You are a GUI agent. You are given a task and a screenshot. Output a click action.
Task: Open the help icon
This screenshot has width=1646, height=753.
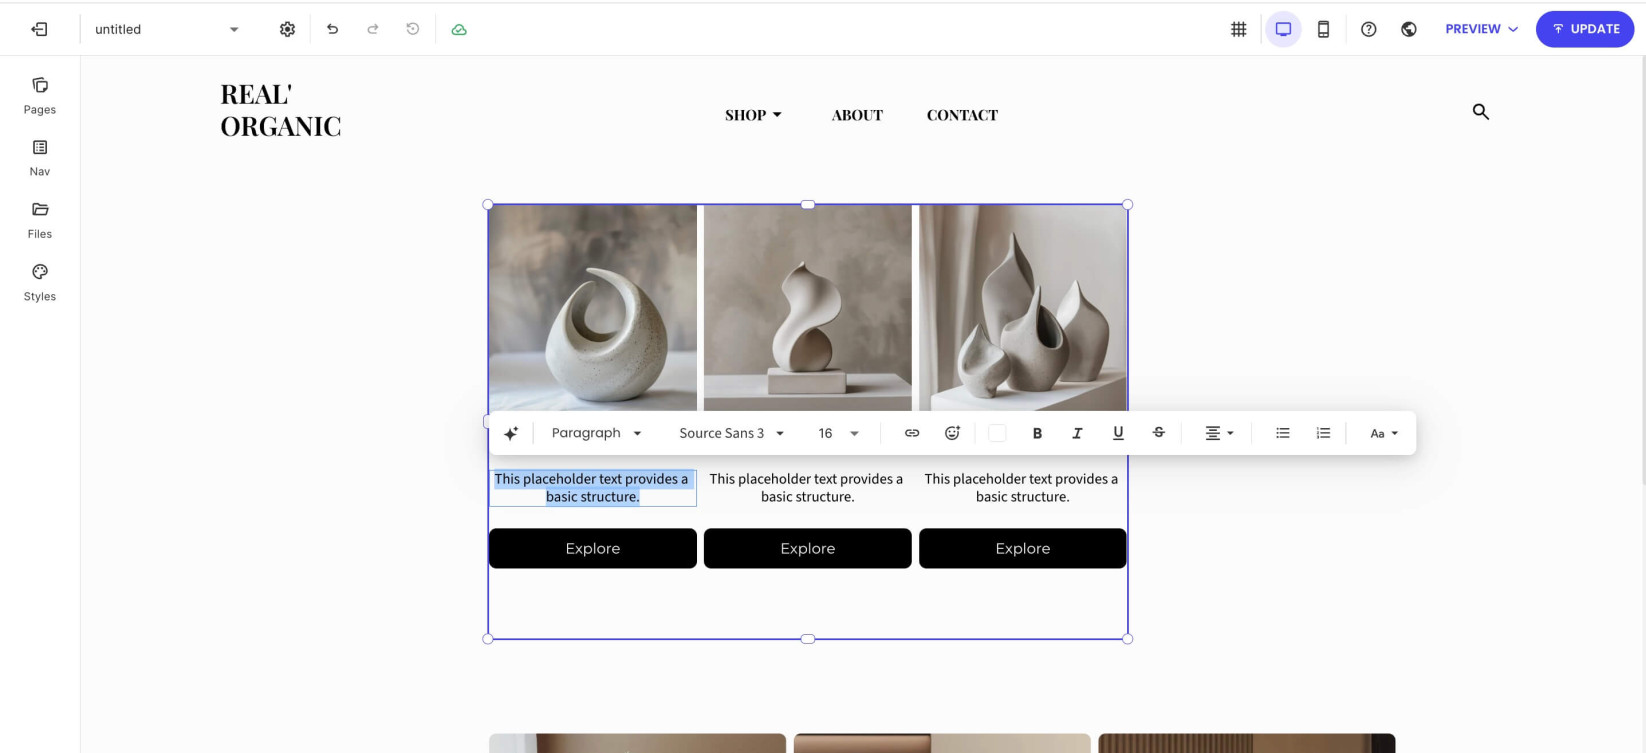1368,29
